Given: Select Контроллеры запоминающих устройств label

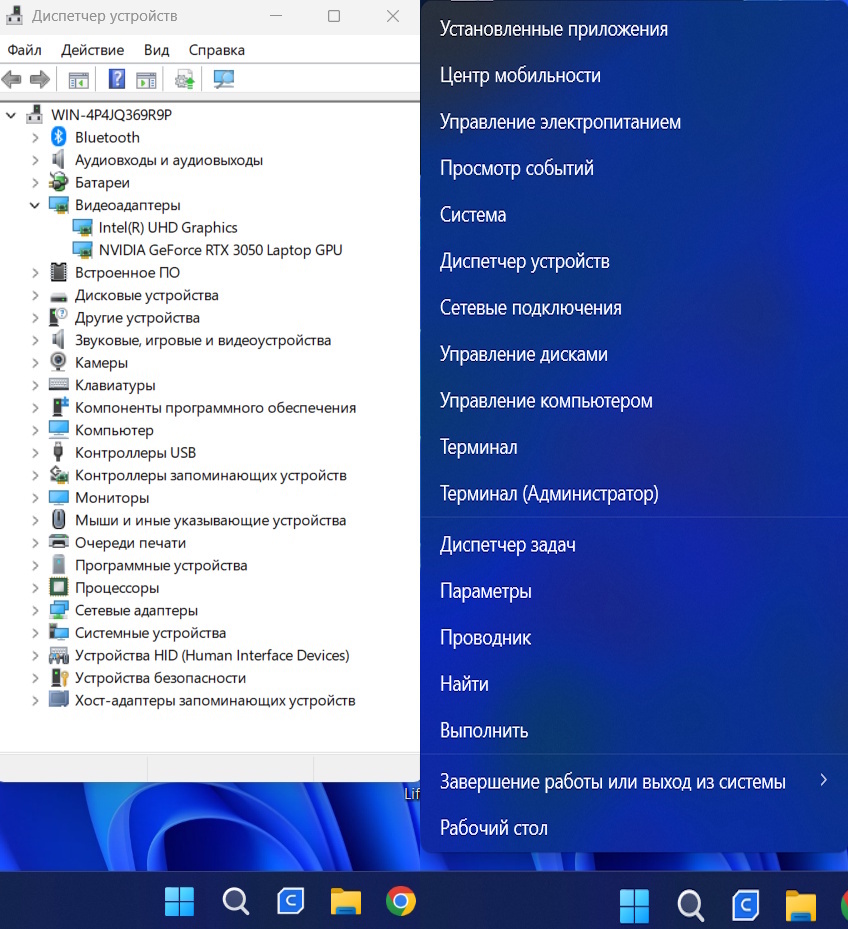Looking at the screenshot, I should click(210, 475).
